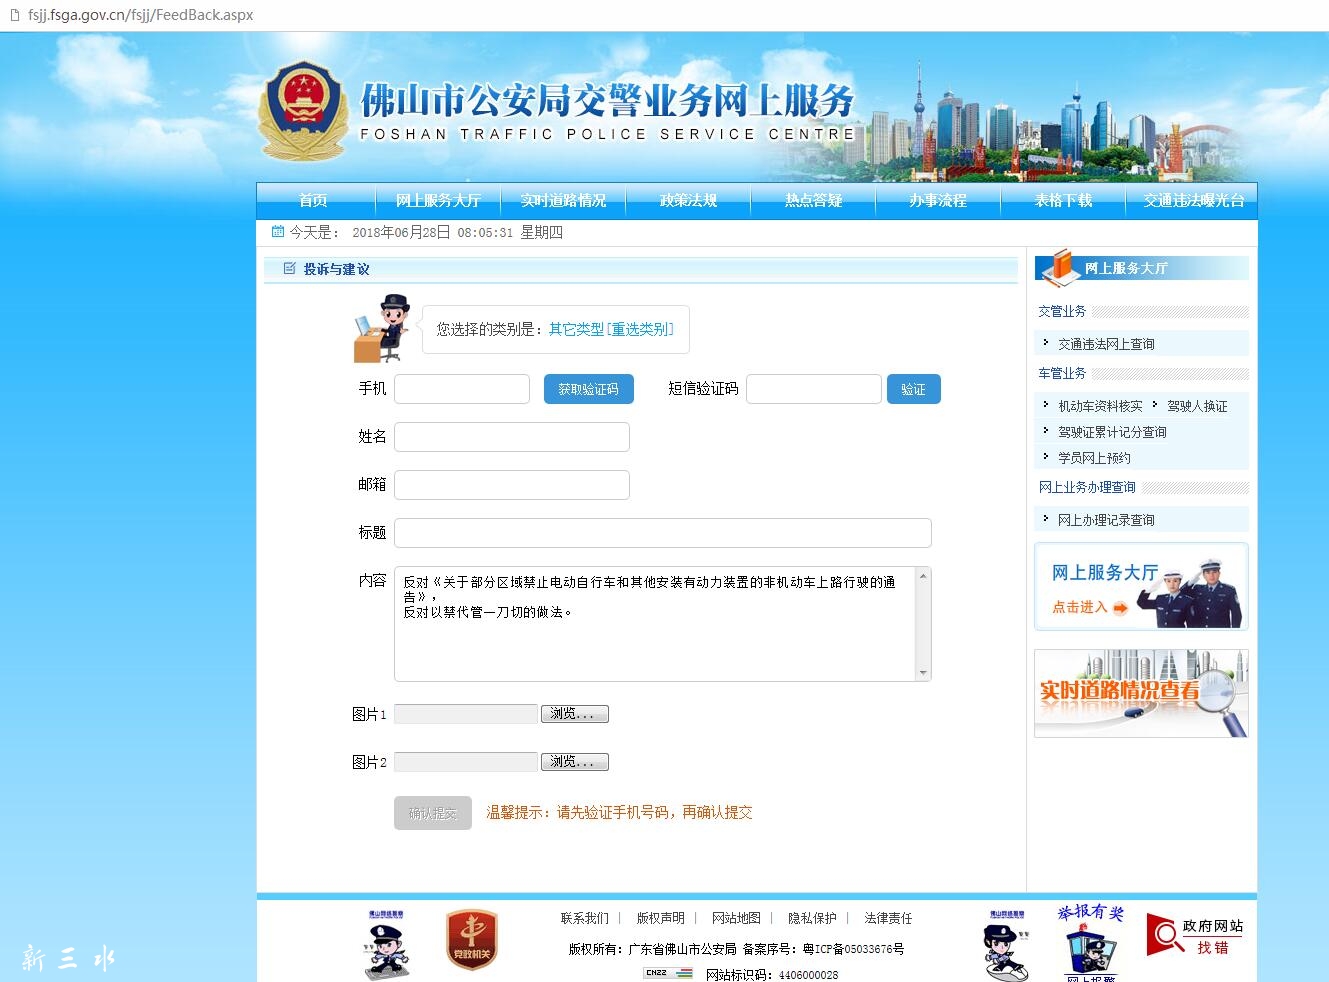Browse for a file for 图片1
This screenshot has height=982, width=1329.
pyautogui.click(x=574, y=714)
